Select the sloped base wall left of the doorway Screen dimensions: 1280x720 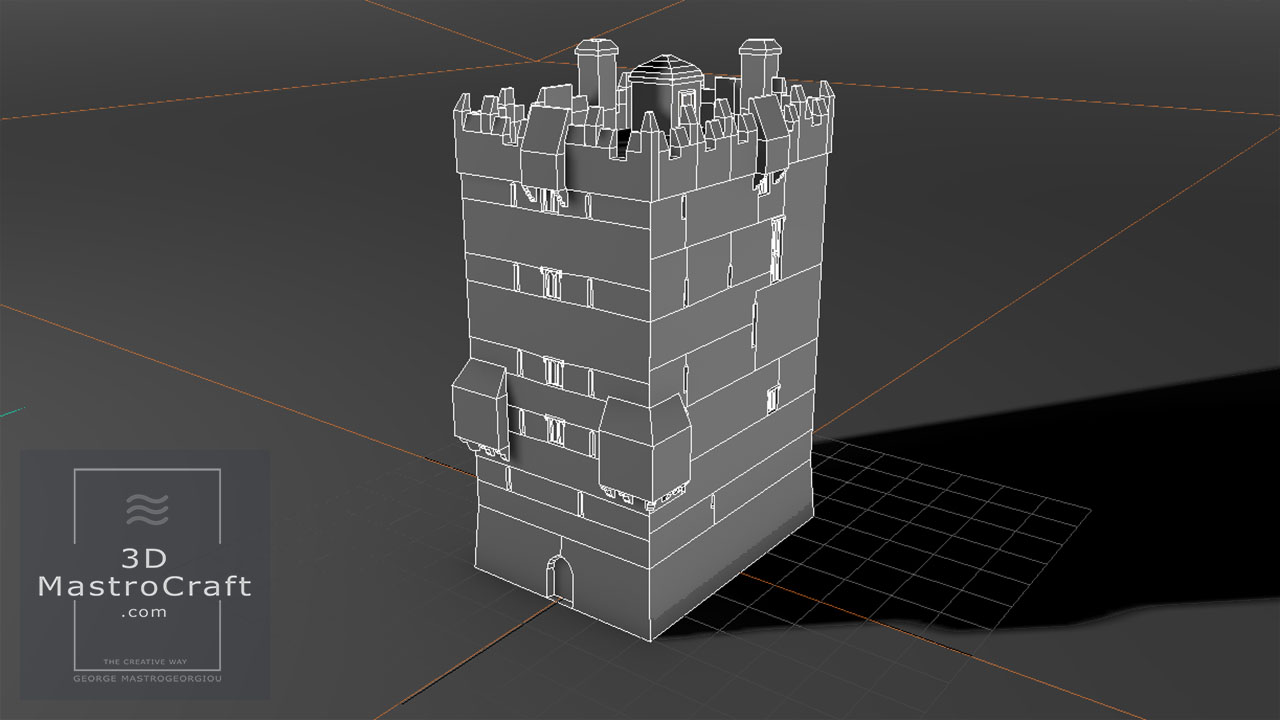click(x=508, y=545)
